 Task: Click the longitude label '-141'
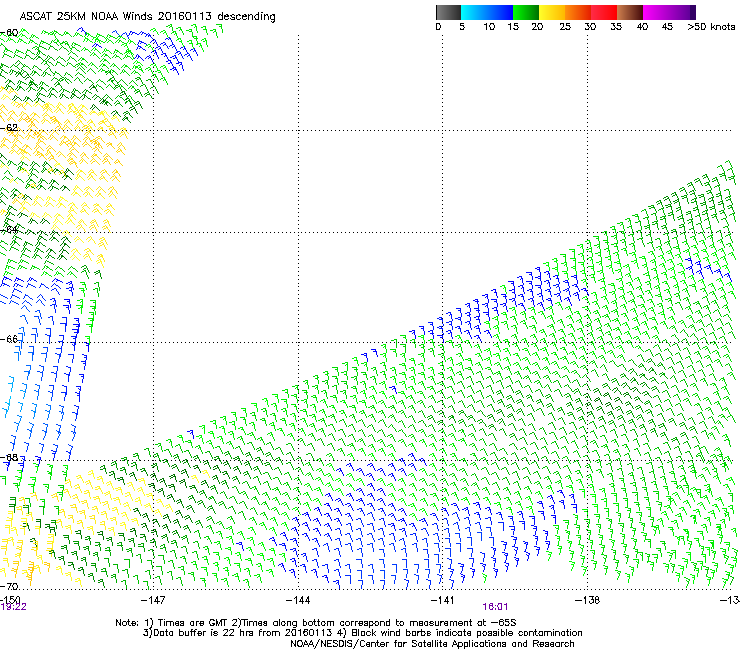tap(442, 600)
